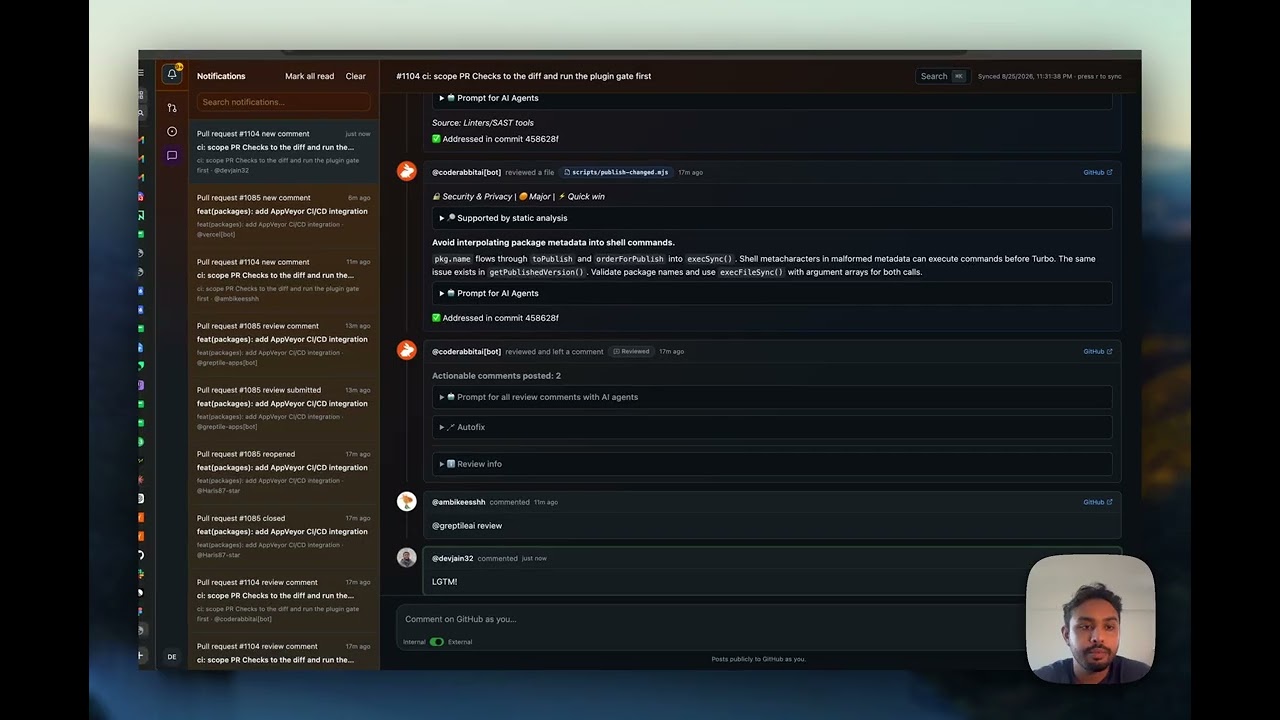Open 'Pull request #1085 review comment' notification
This screenshot has width=1280, height=720.
click(x=284, y=344)
